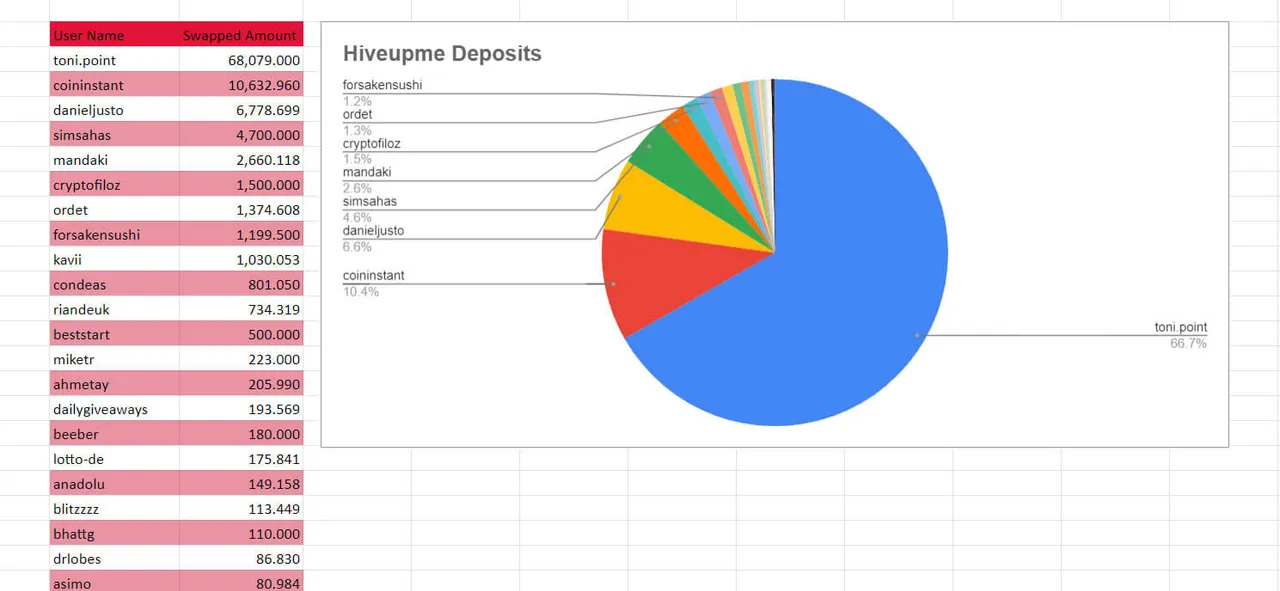Select the 180.000 amount cell
1280x591 pixels.
[x=241, y=434]
